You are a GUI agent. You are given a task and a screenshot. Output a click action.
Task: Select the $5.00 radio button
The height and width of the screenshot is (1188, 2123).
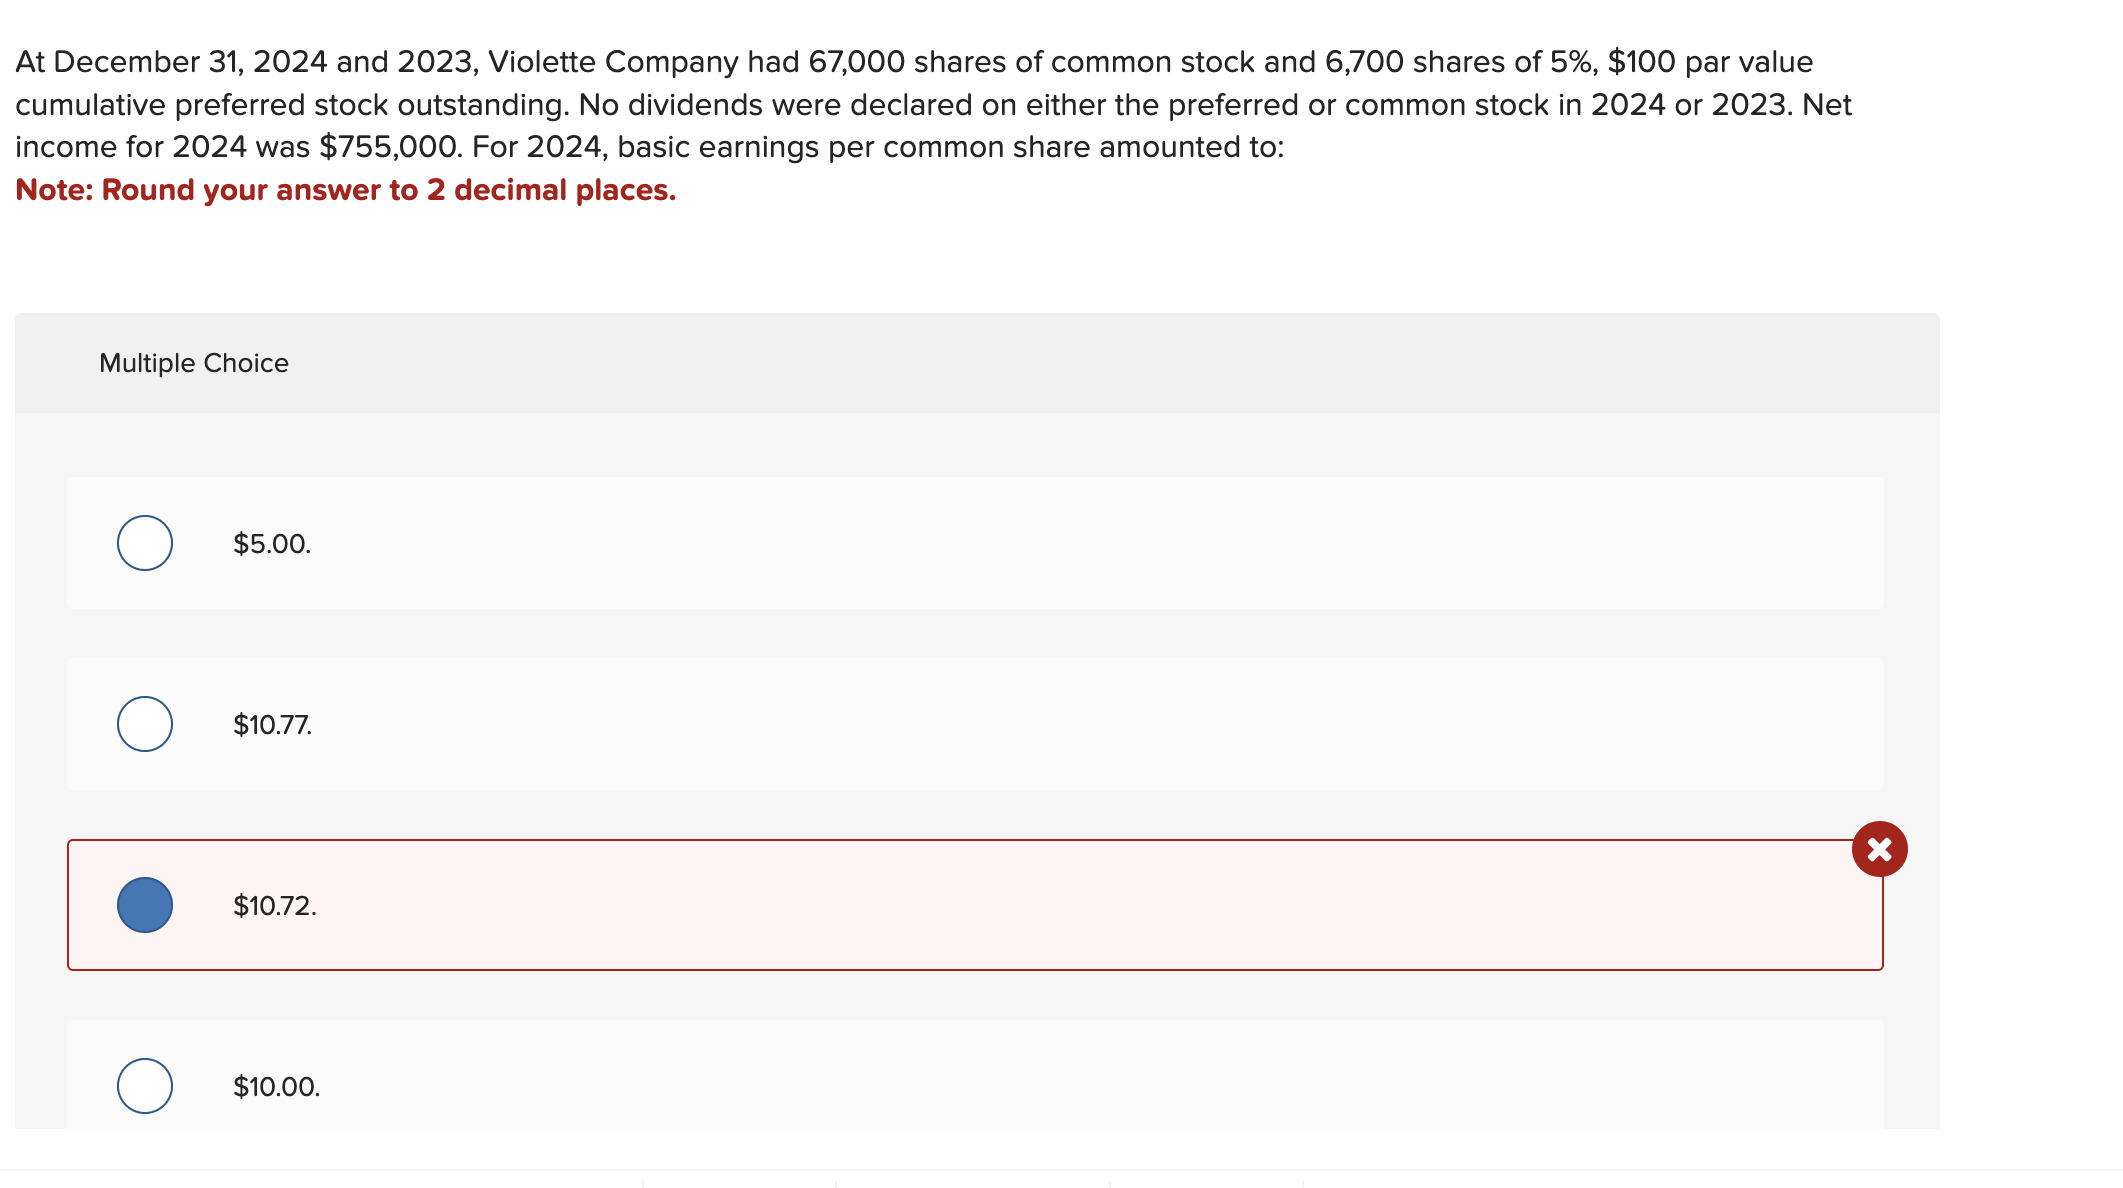(x=144, y=543)
